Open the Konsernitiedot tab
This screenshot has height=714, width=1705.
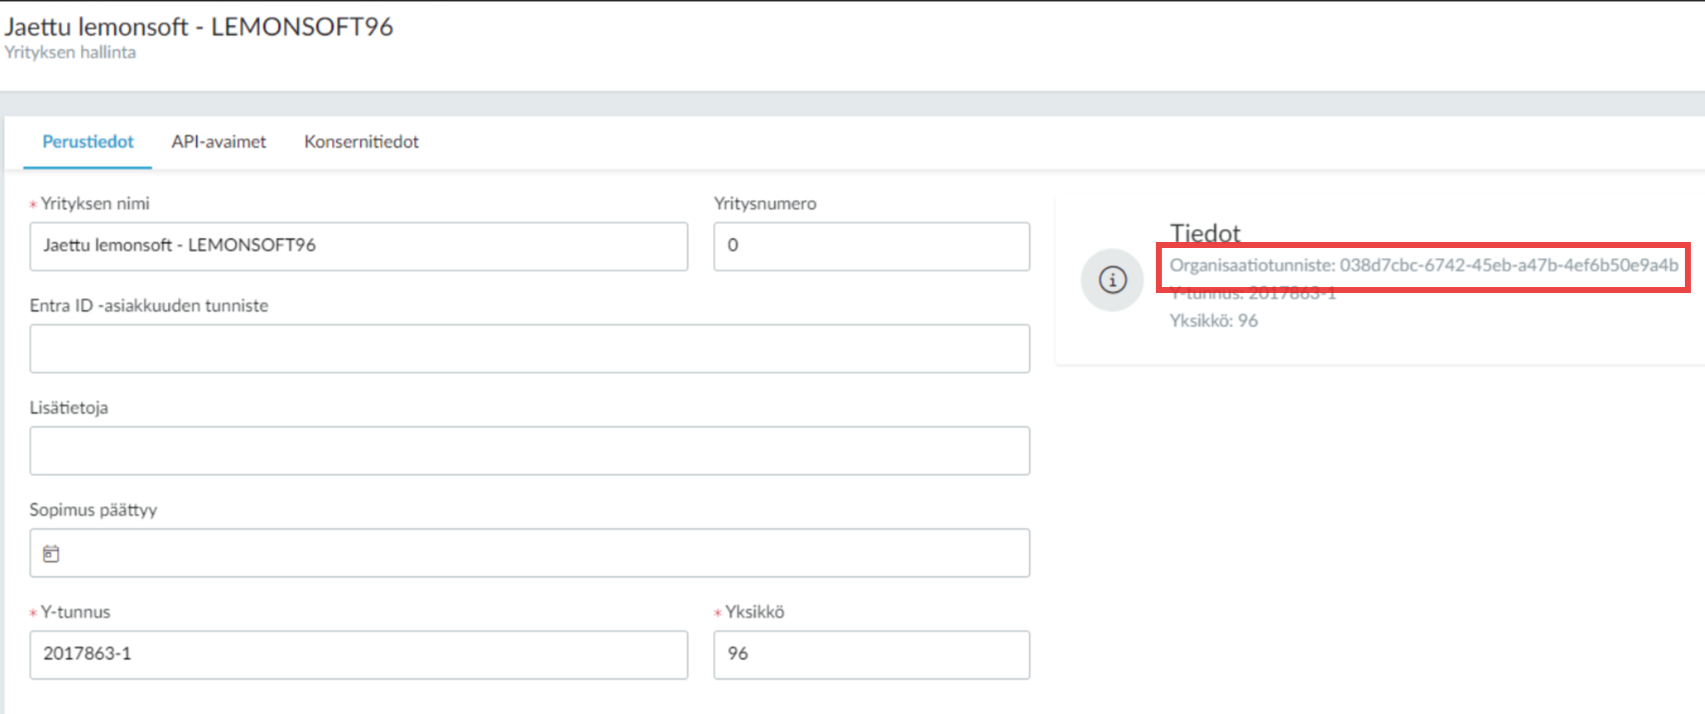coord(361,142)
